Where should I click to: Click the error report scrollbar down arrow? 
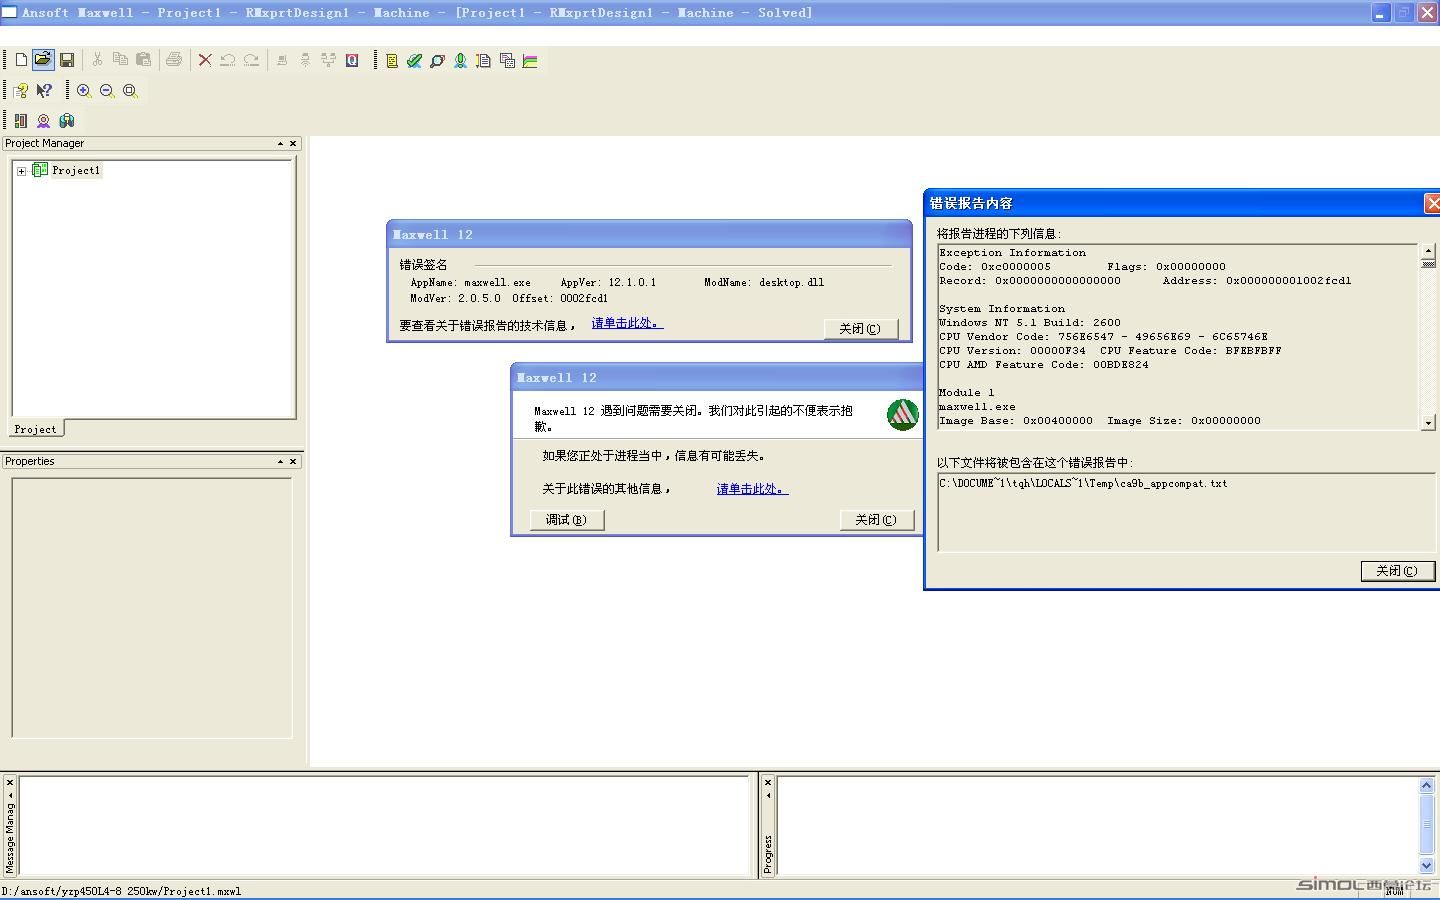(1428, 423)
